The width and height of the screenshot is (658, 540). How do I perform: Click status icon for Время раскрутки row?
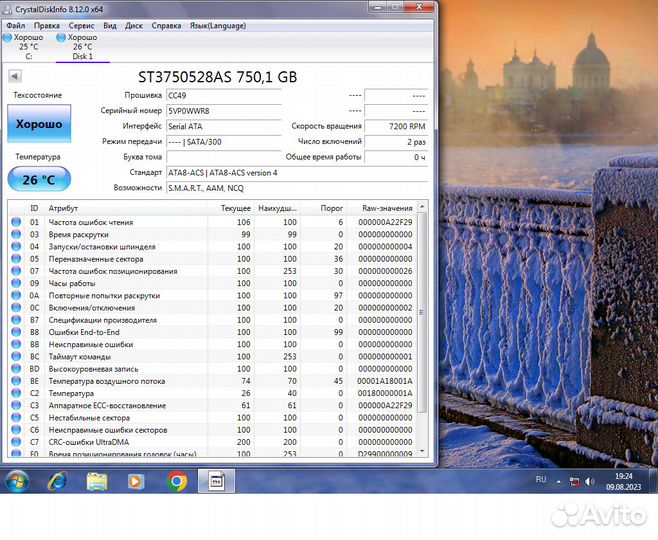coord(16,234)
